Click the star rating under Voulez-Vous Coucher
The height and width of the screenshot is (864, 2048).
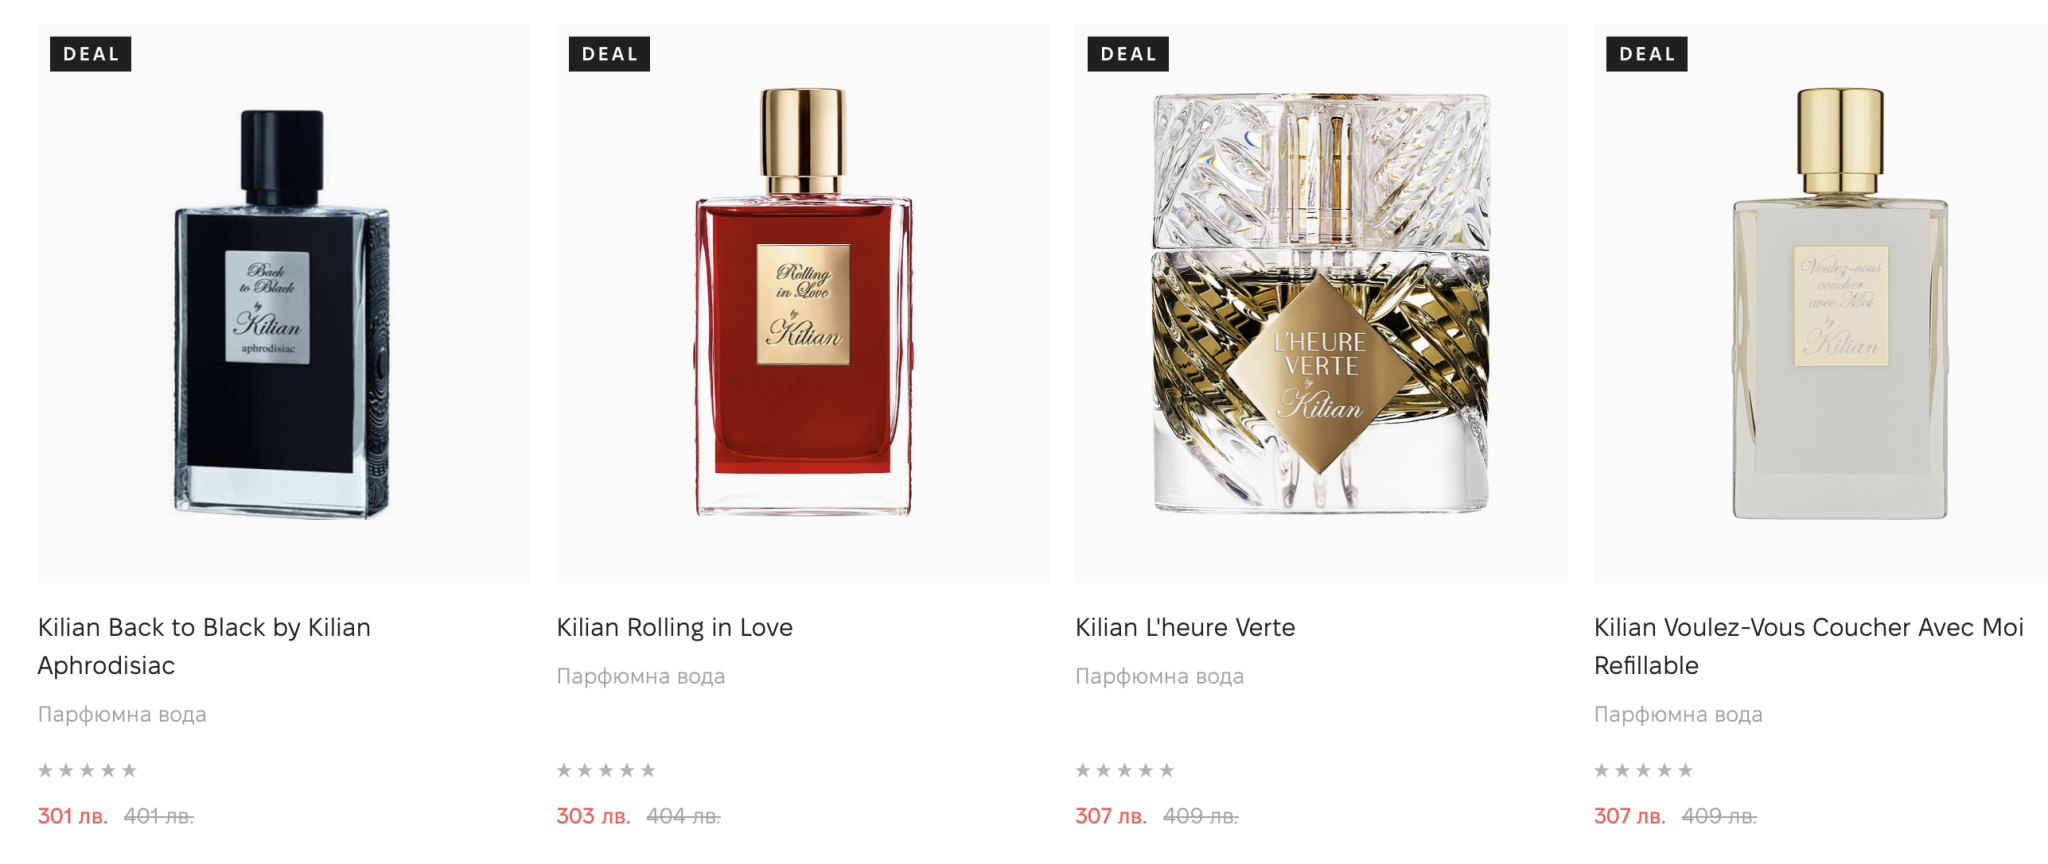coord(1644,770)
